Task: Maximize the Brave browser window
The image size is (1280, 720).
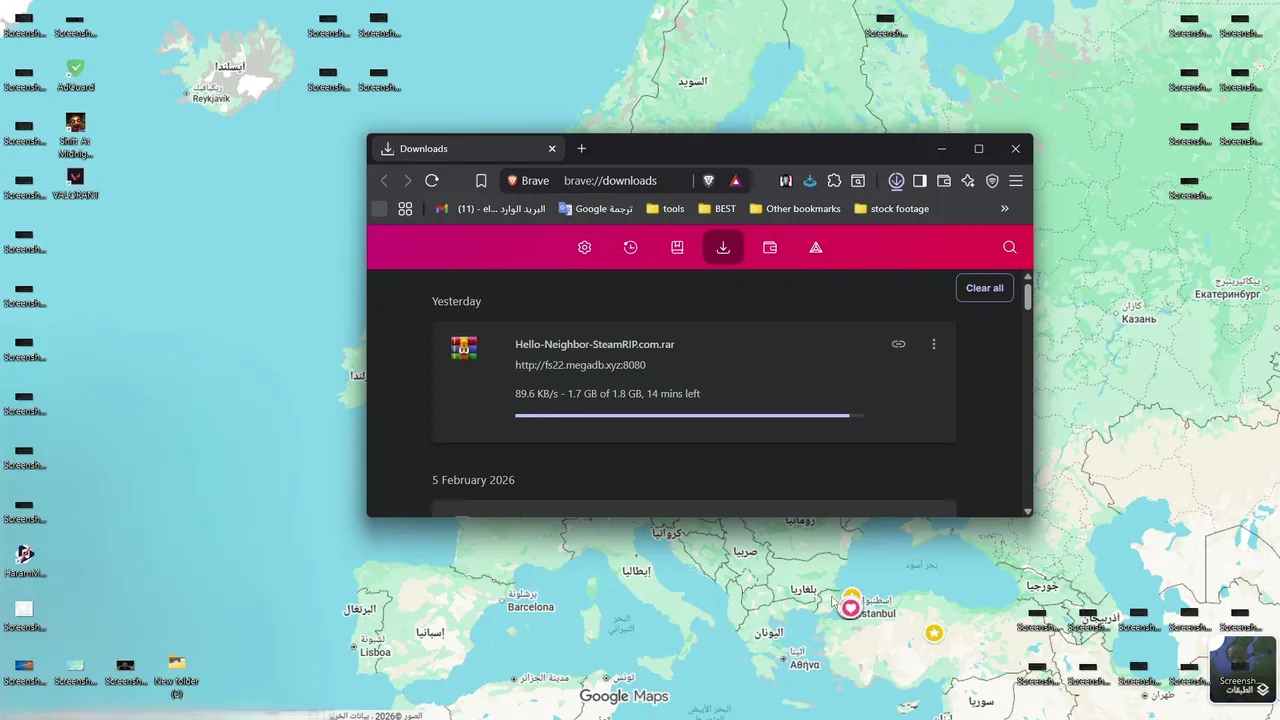Action: [979, 149]
